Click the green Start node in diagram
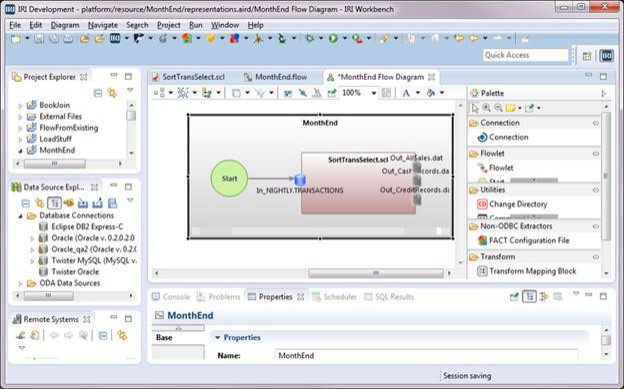624x389 pixels. (x=229, y=178)
